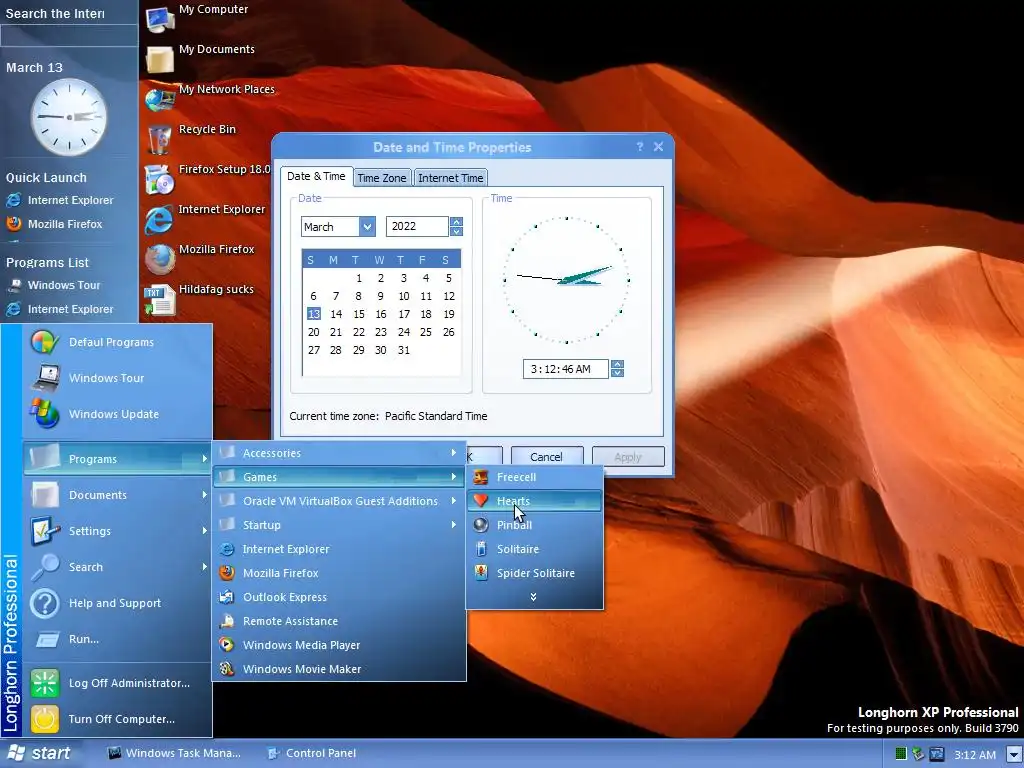1024x768 pixels.
Task: Select day 25 in calendar
Action: pyautogui.click(x=426, y=332)
